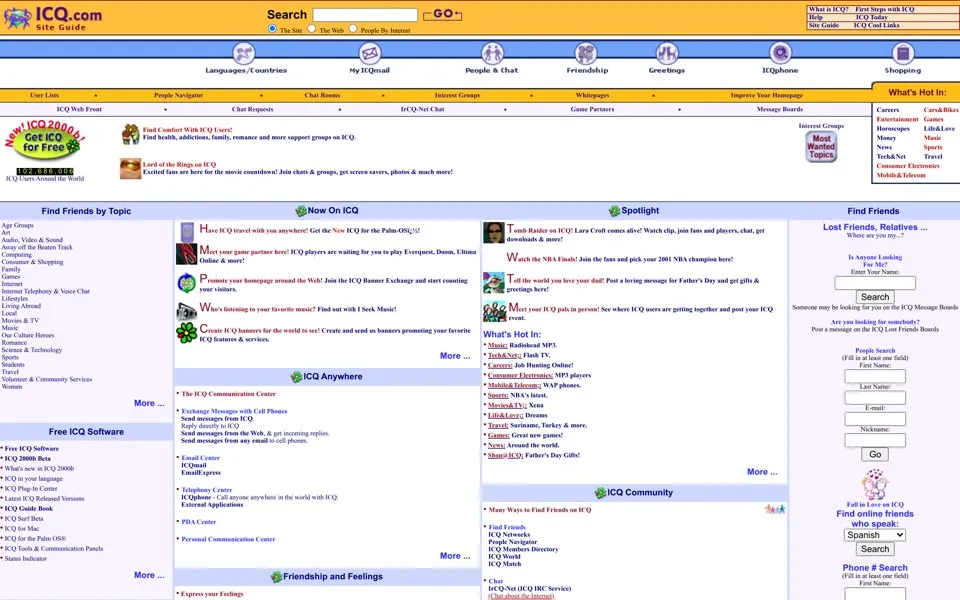The image size is (960, 600).
Task: Open More link under Find Friends by Topic
Action: click(x=149, y=403)
